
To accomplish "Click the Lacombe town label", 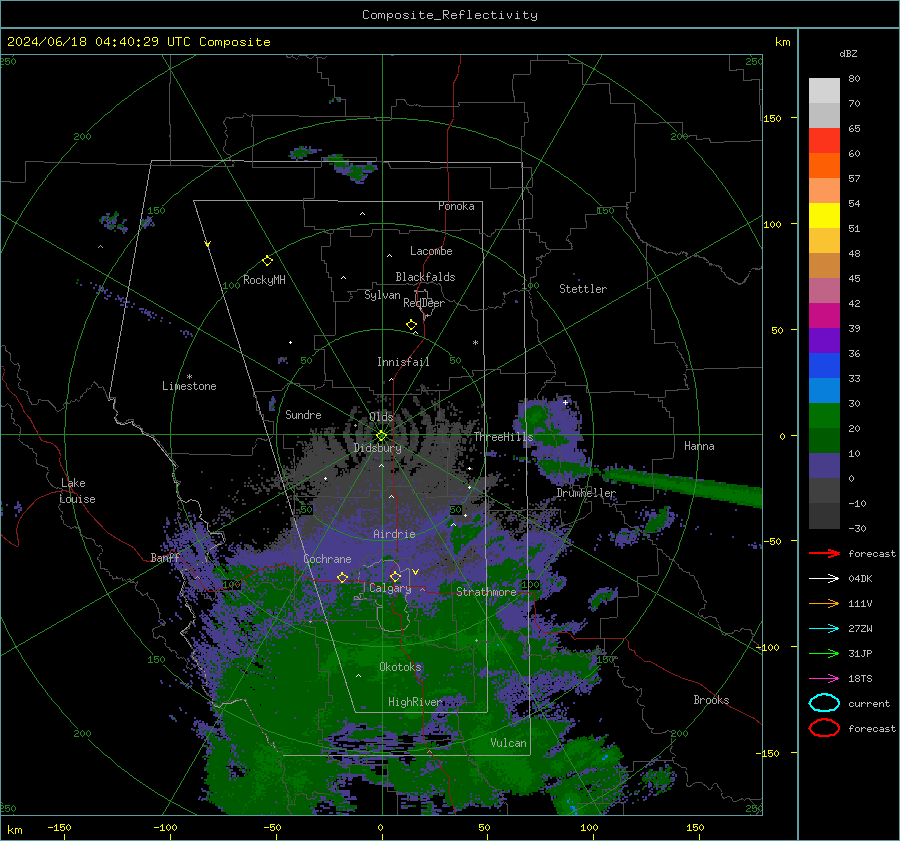I will 431,251.
